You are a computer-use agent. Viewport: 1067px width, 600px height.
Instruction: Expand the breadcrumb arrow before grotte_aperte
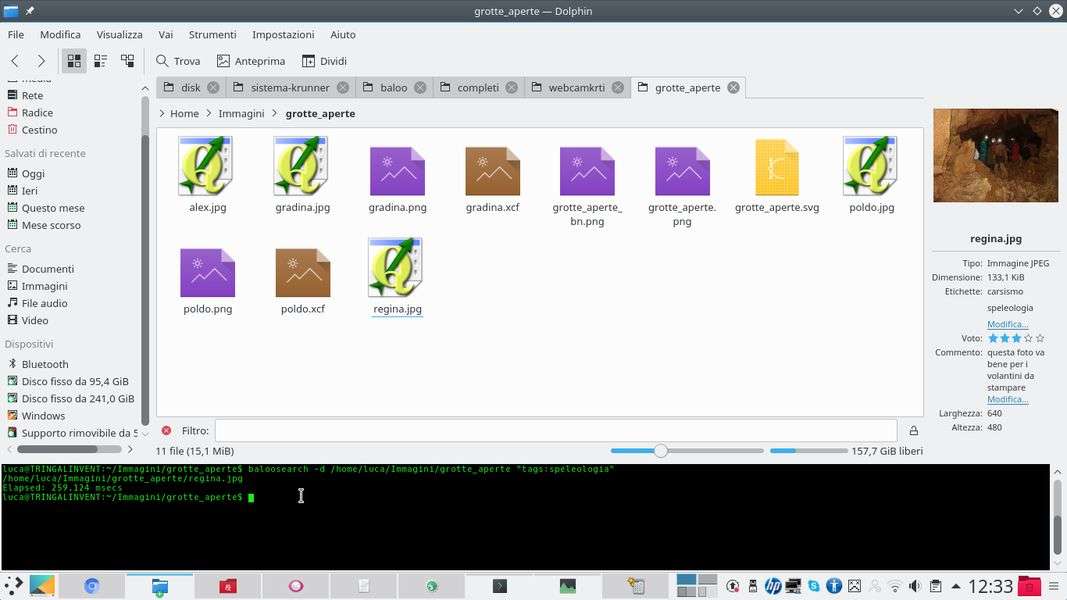pos(275,114)
